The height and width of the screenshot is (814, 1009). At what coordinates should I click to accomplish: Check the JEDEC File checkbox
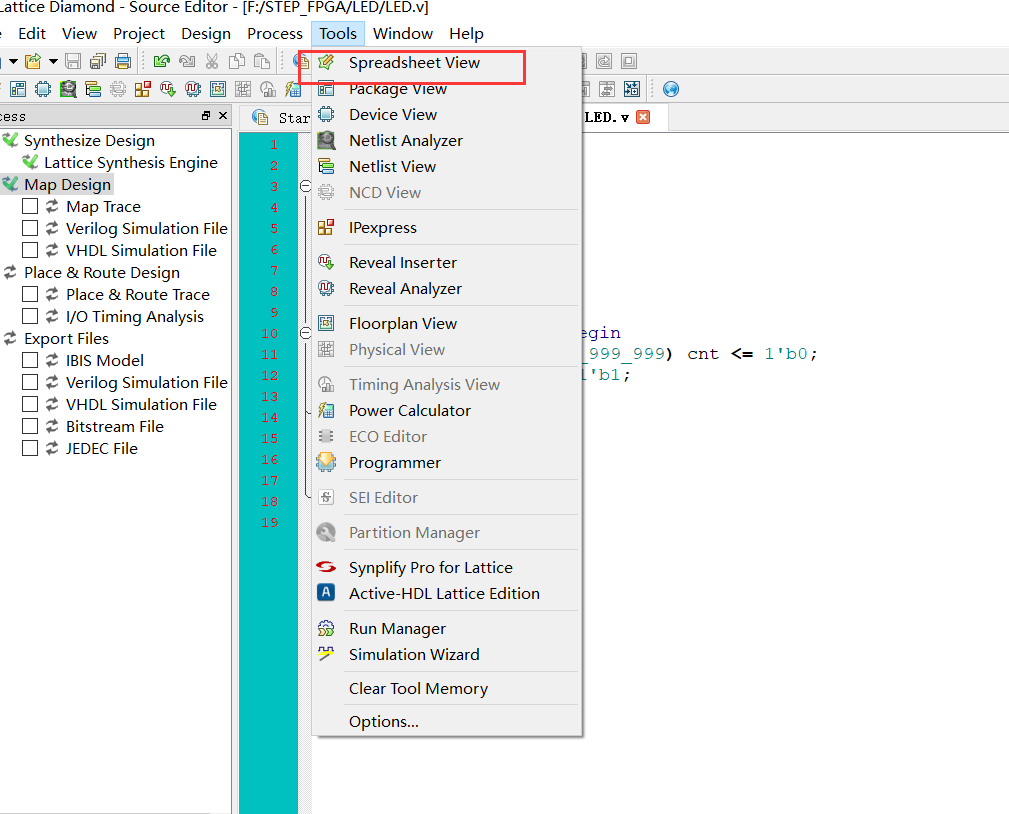pos(30,449)
